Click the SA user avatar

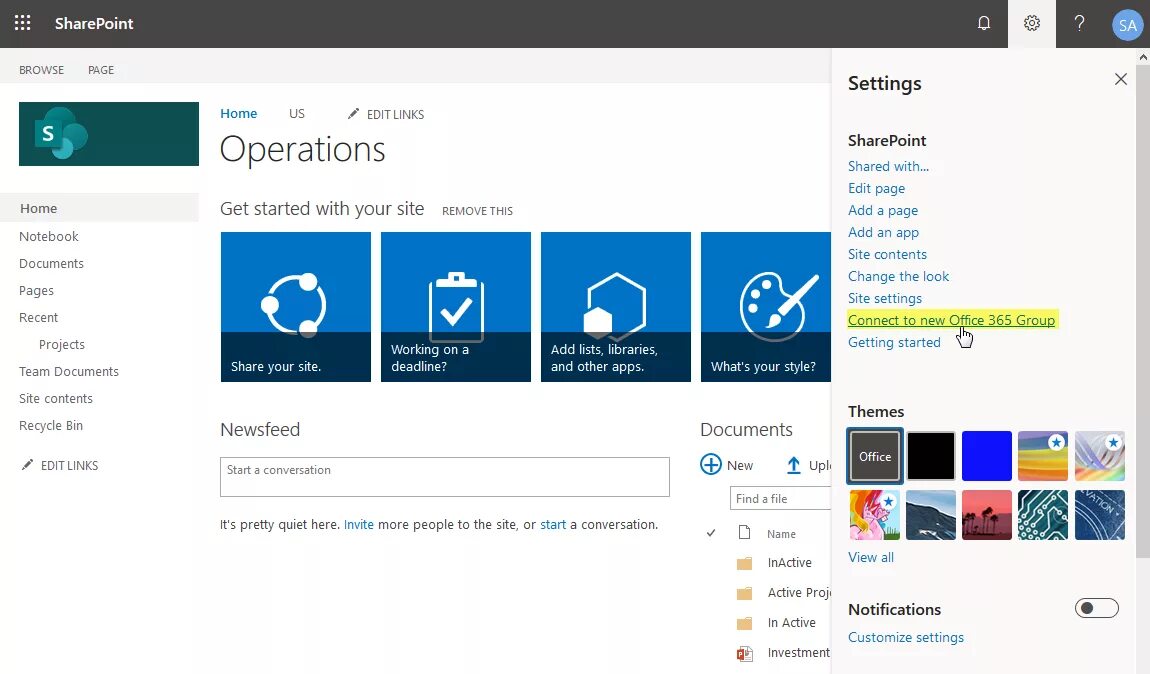[x=1127, y=25]
